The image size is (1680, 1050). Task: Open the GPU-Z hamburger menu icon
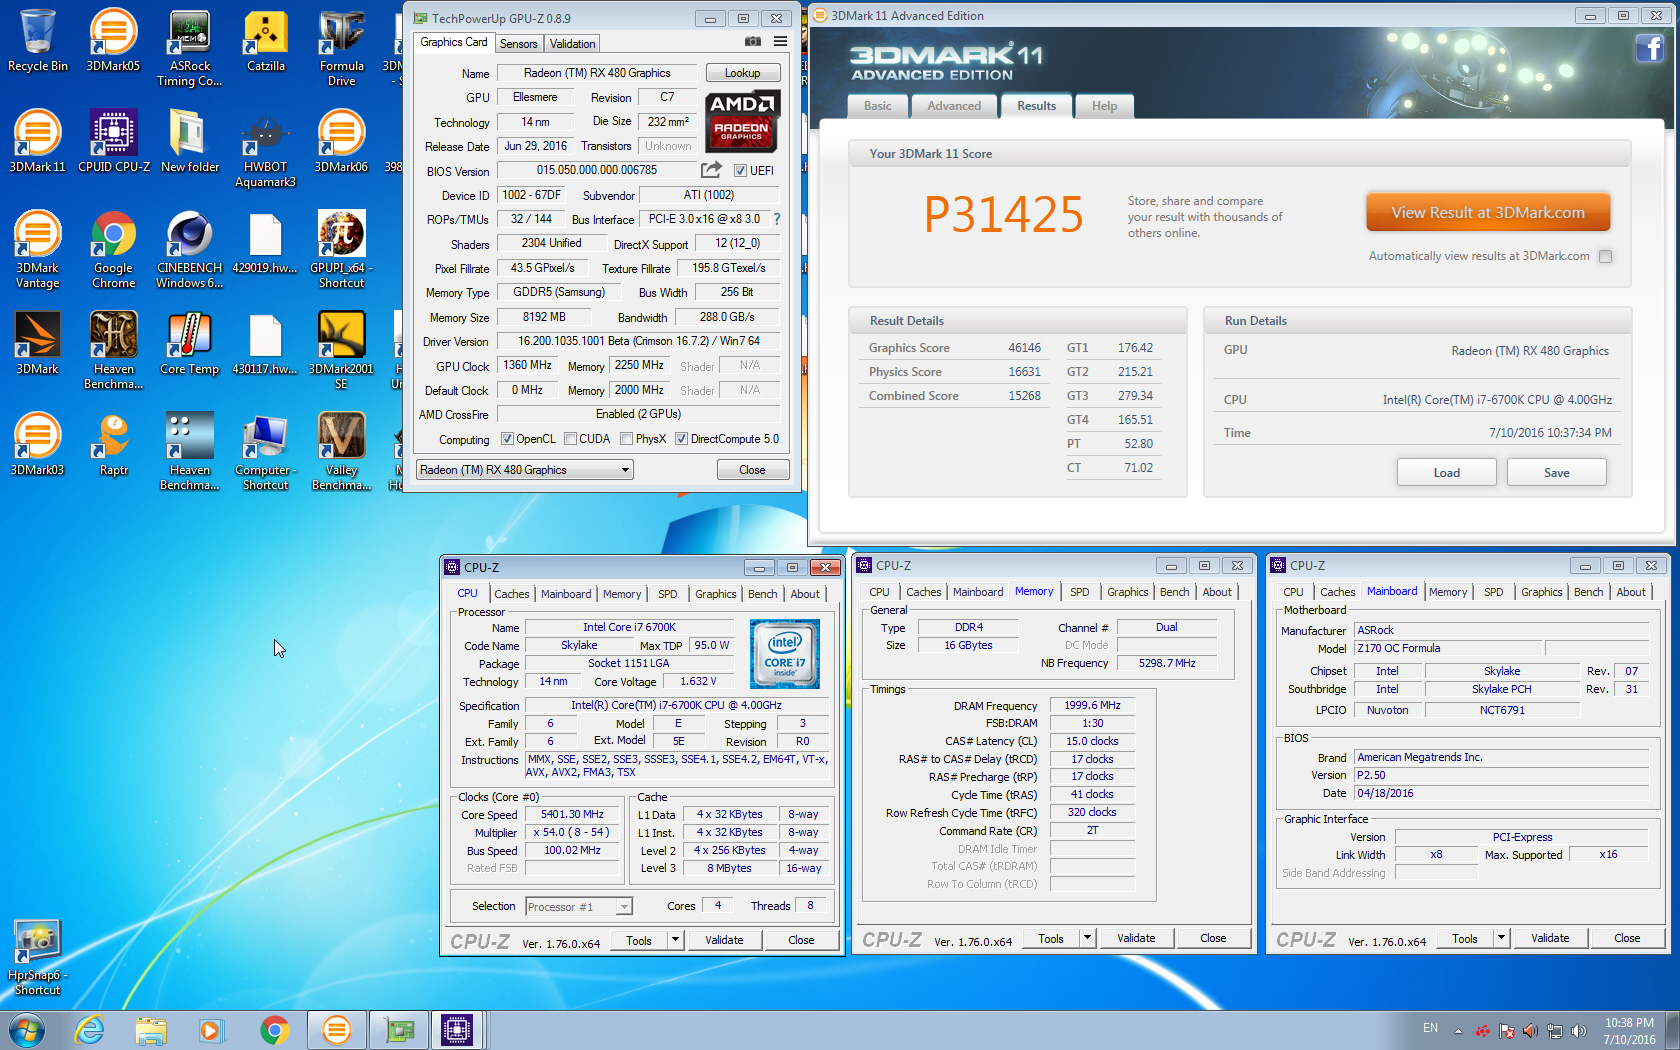coord(780,42)
